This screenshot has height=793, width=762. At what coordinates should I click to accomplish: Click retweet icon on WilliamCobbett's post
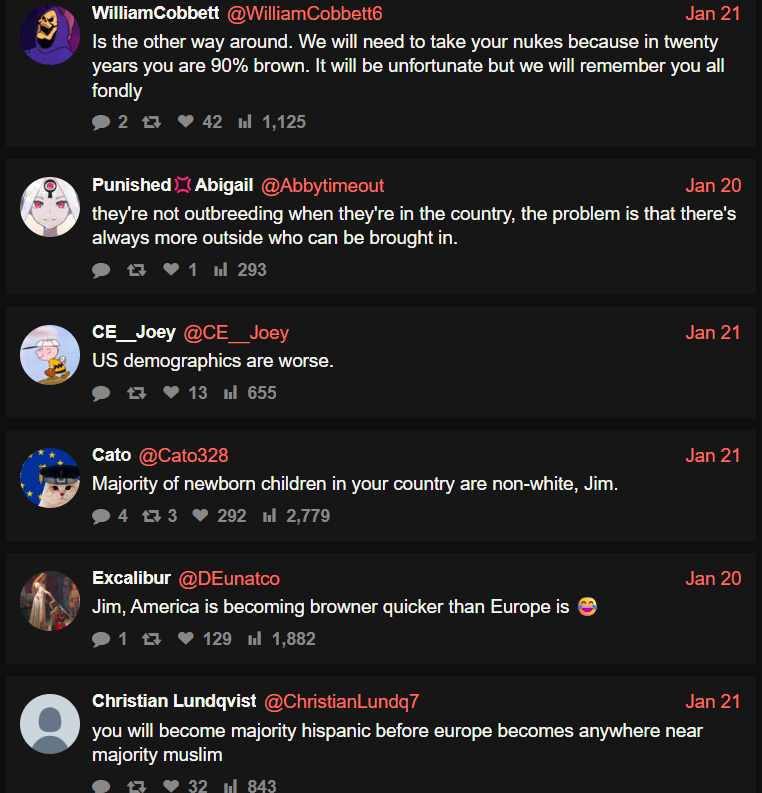[x=151, y=122]
